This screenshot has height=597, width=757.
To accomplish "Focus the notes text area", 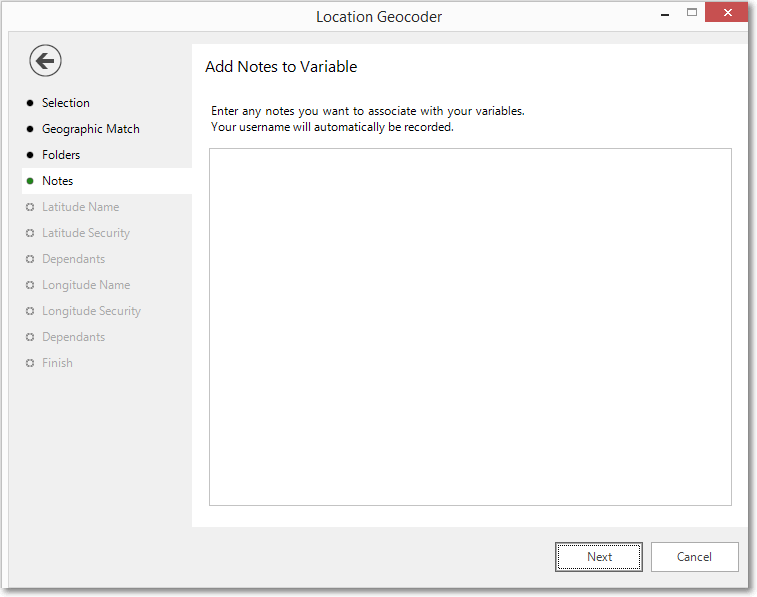I will pos(470,327).
